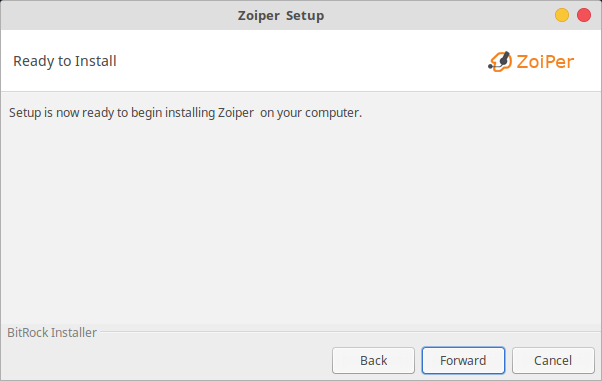Click the empty area left of Back button

(x=165, y=360)
